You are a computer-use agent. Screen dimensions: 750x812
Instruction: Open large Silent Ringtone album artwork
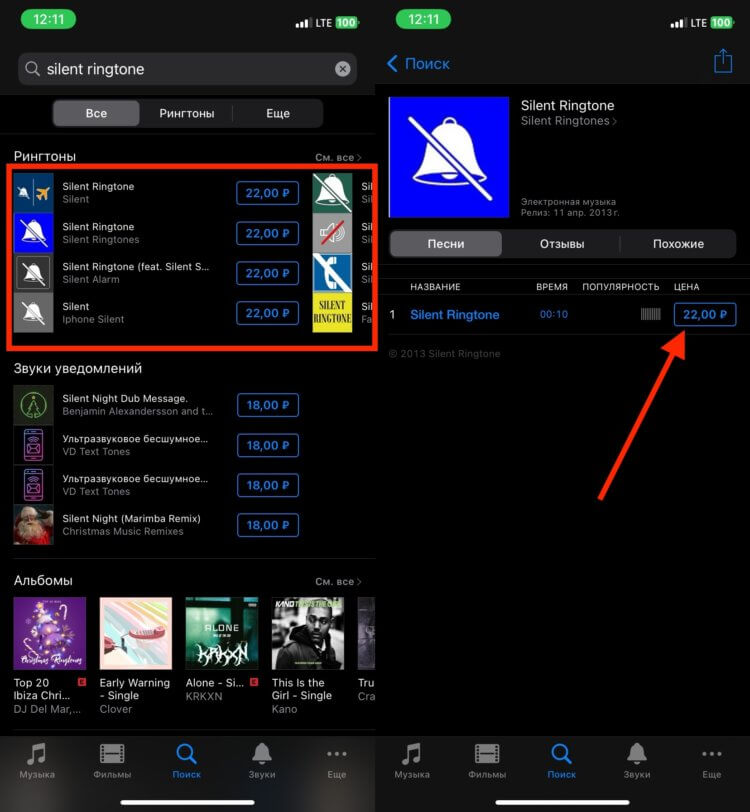449,157
